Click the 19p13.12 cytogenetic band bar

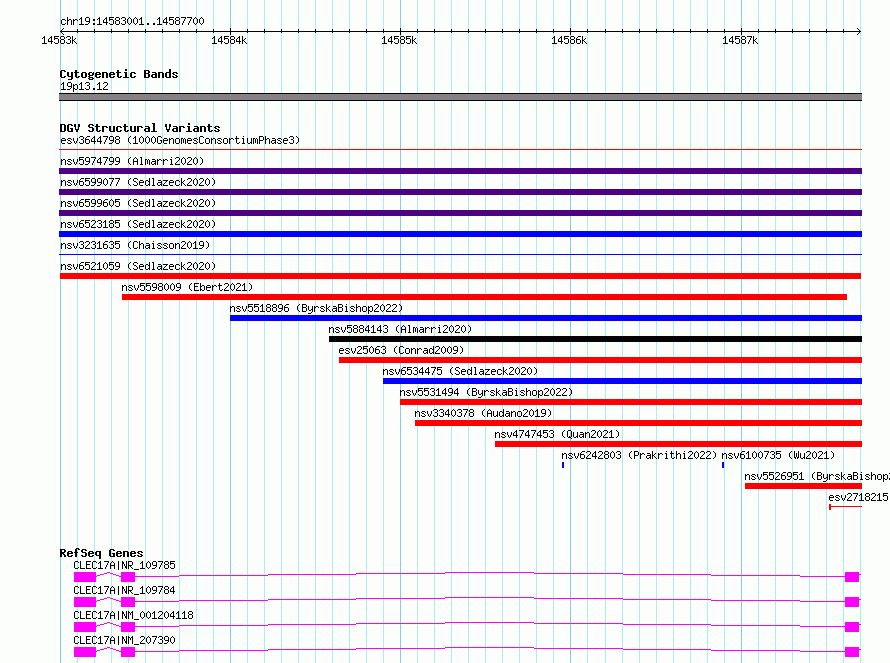tap(460, 97)
